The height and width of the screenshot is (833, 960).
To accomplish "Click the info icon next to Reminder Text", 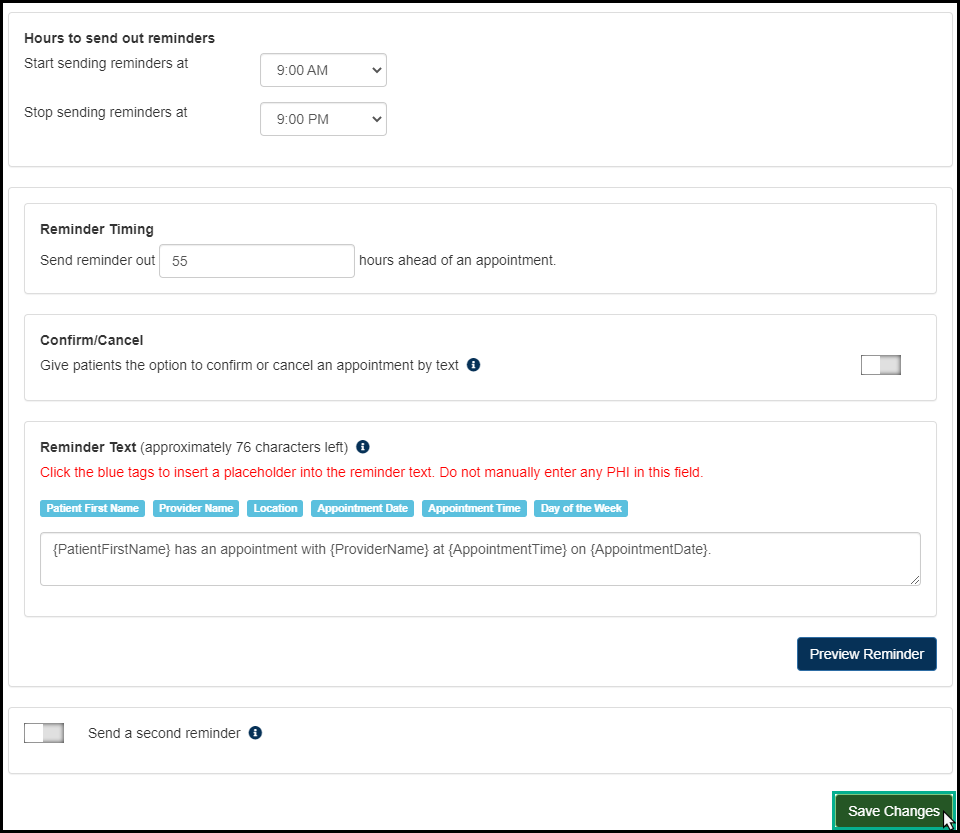I will click(x=363, y=447).
